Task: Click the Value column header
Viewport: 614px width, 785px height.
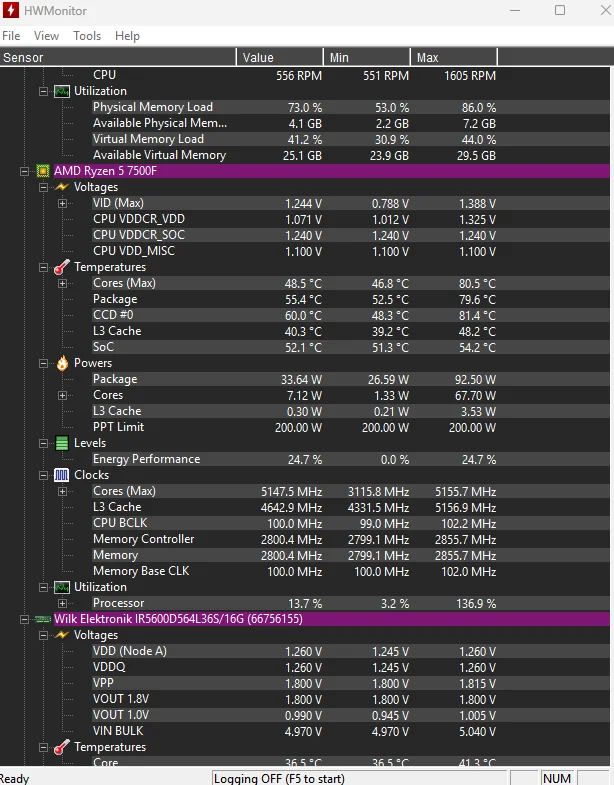Action: [279, 58]
